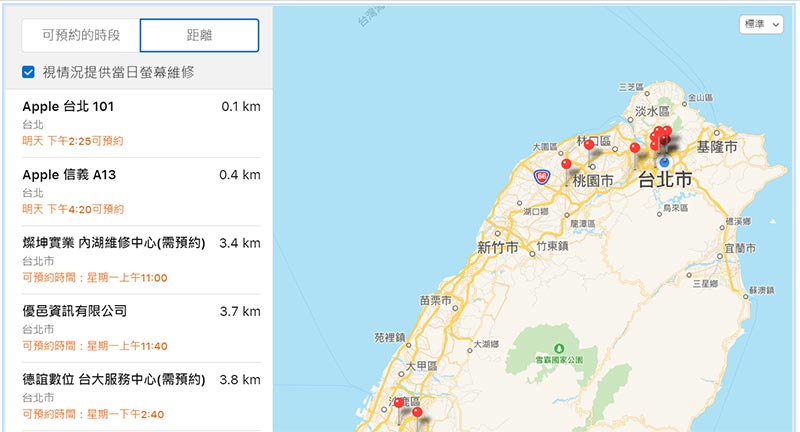
Task: Click the red pin at 林口區
Action: click(x=589, y=145)
